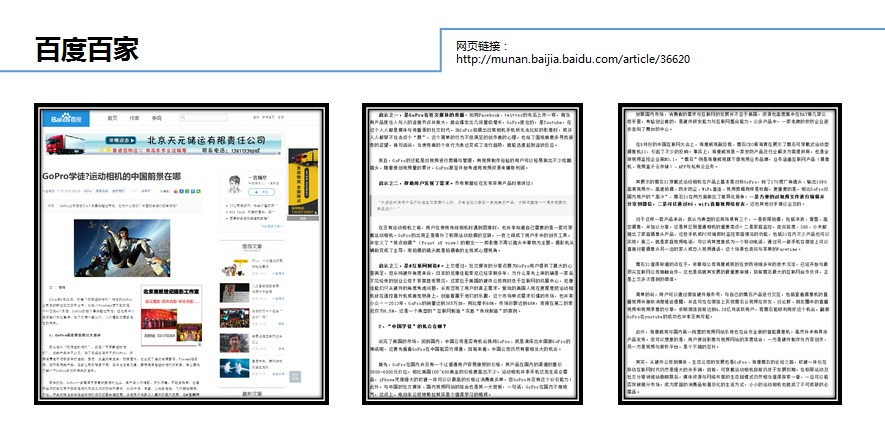885x439 pixels.
Task: Click the slide title 百度百家
Action: [87, 49]
